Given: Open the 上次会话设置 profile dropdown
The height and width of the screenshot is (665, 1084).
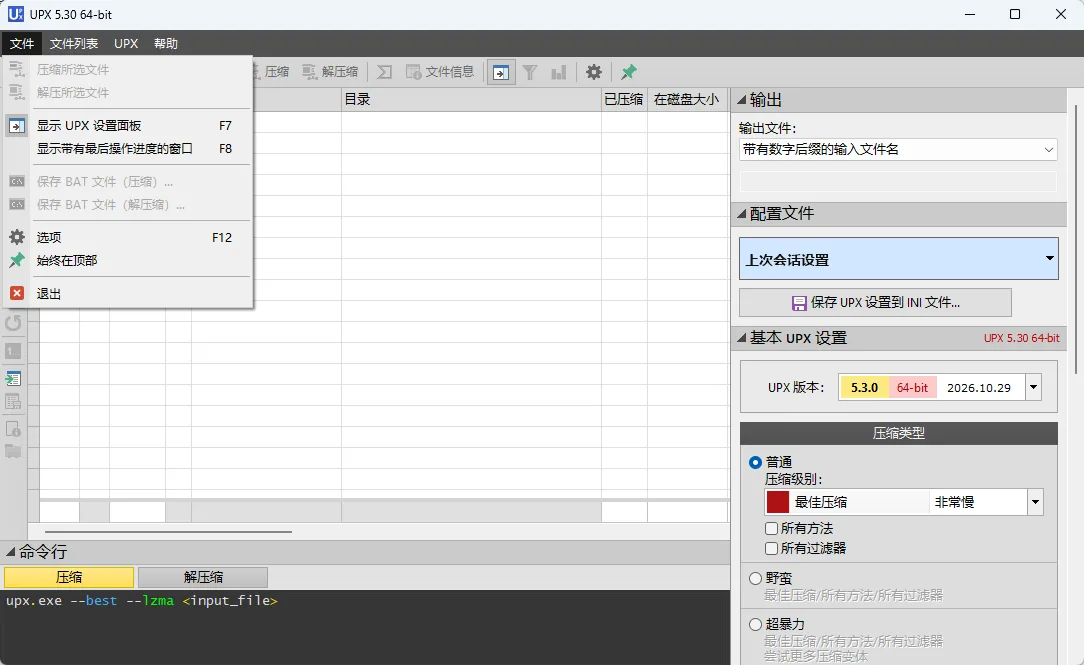Looking at the screenshot, I should tap(898, 259).
